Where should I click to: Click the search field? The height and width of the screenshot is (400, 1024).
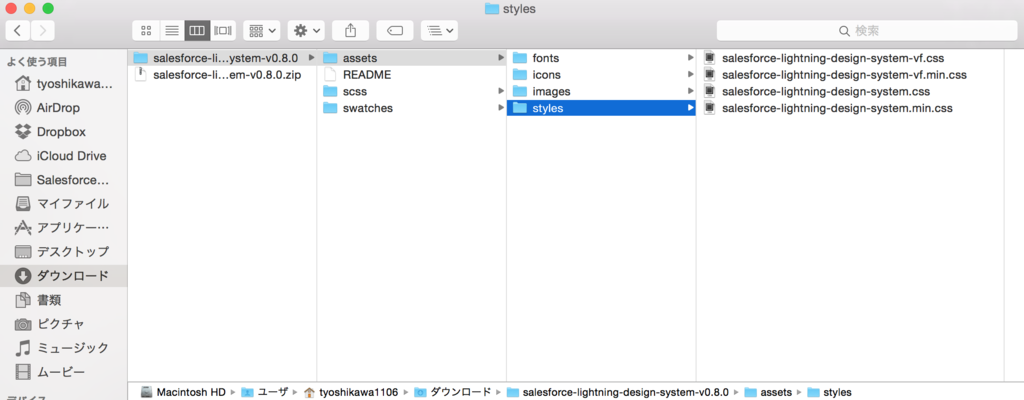click(x=867, y=30)
